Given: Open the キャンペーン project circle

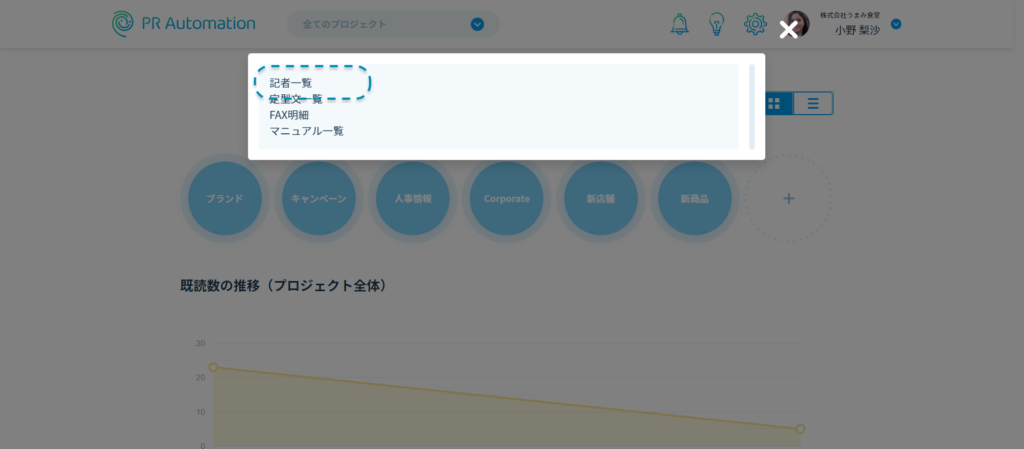Looking at the screenshot, I should 319,199.
